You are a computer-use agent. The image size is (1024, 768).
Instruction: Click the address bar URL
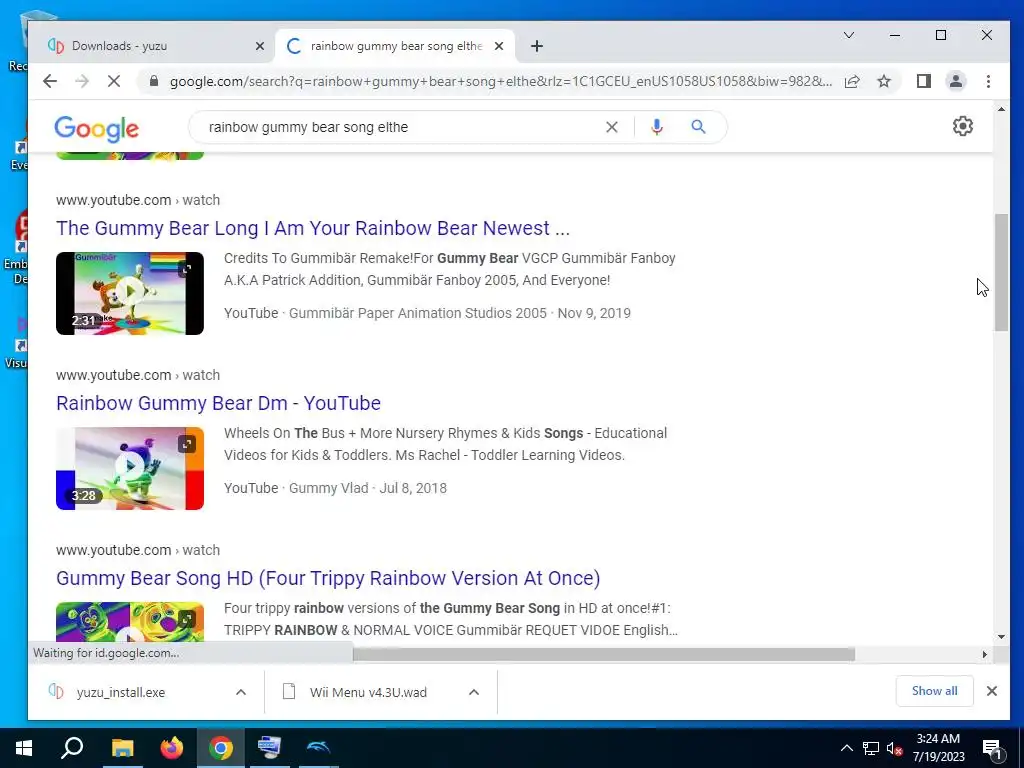coord(500,81)
